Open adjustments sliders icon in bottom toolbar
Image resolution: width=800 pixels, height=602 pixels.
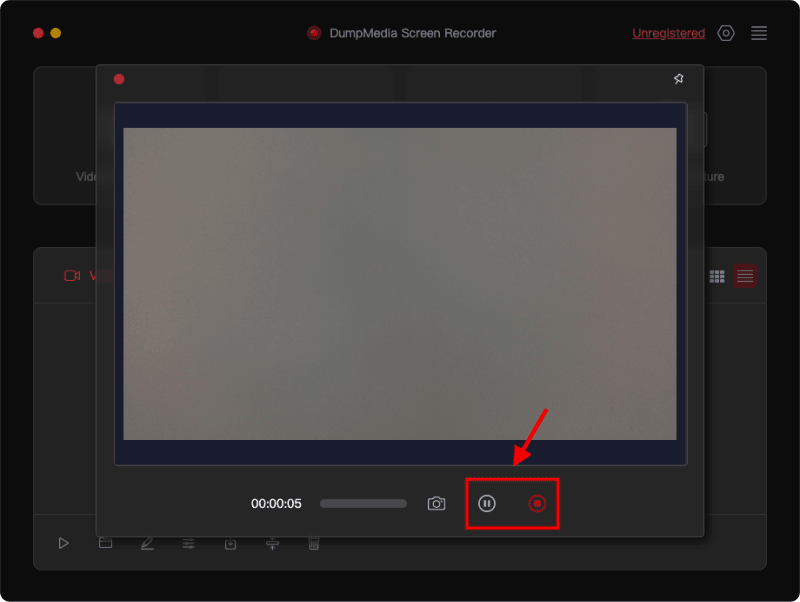click(189, 543)
